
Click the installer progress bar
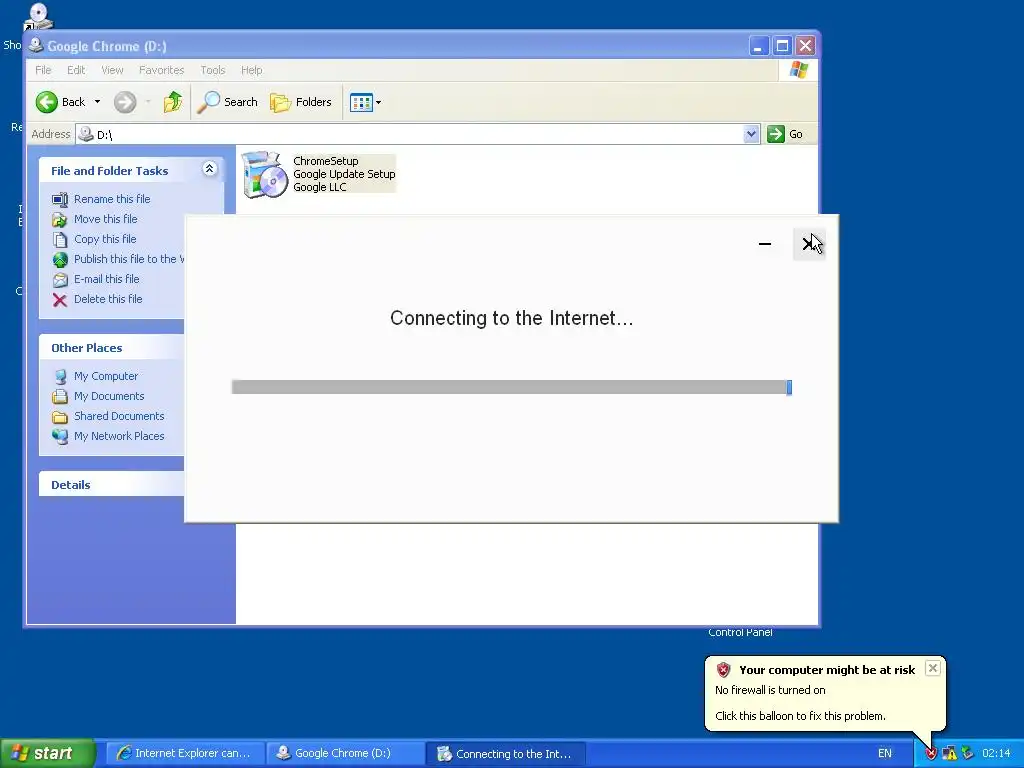click(511, 387)
